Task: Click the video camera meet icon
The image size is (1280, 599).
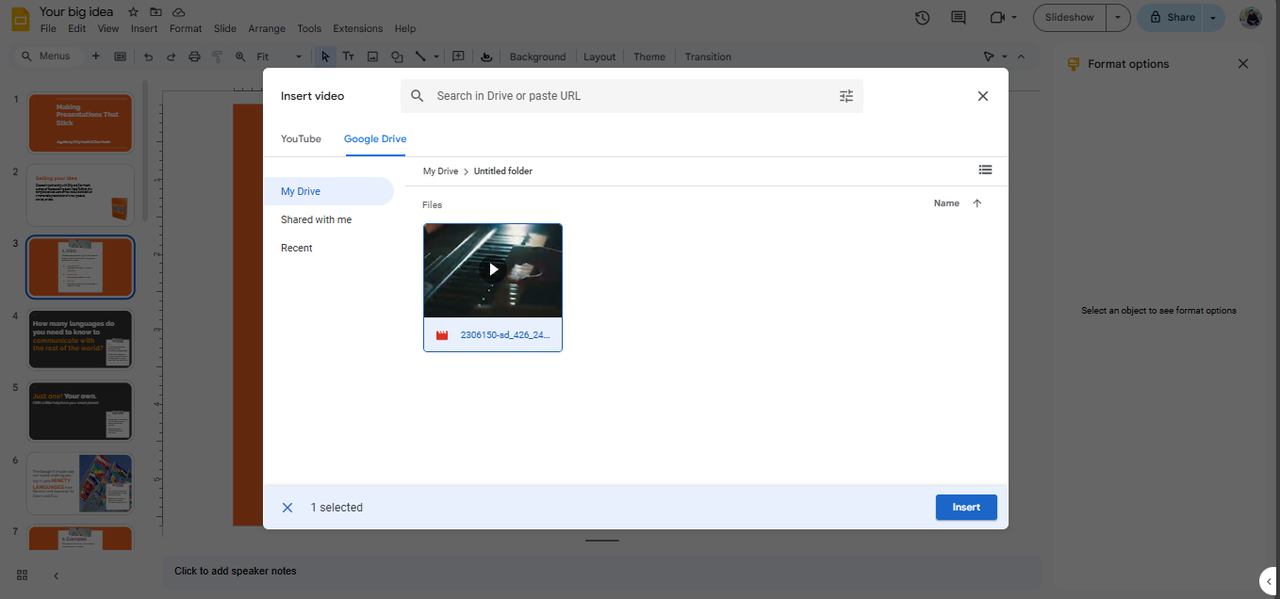Action: (x=996, y=17)
